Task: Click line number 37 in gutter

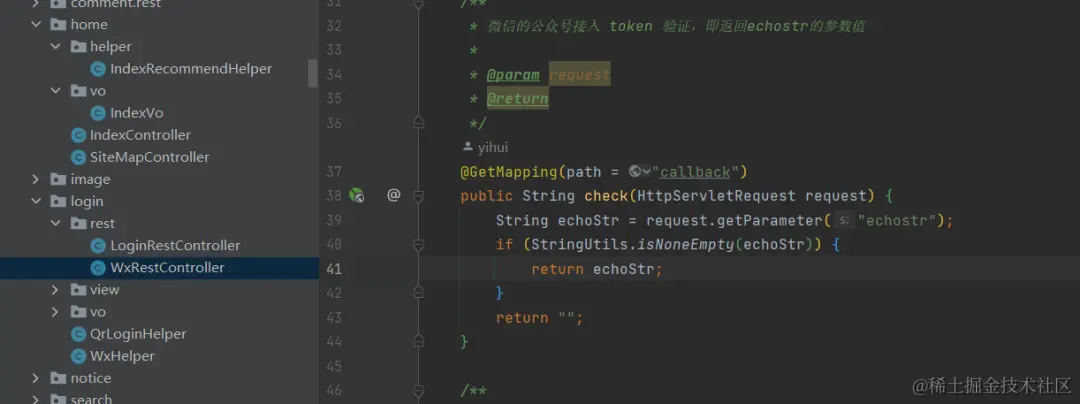Action: click(334, 171)
